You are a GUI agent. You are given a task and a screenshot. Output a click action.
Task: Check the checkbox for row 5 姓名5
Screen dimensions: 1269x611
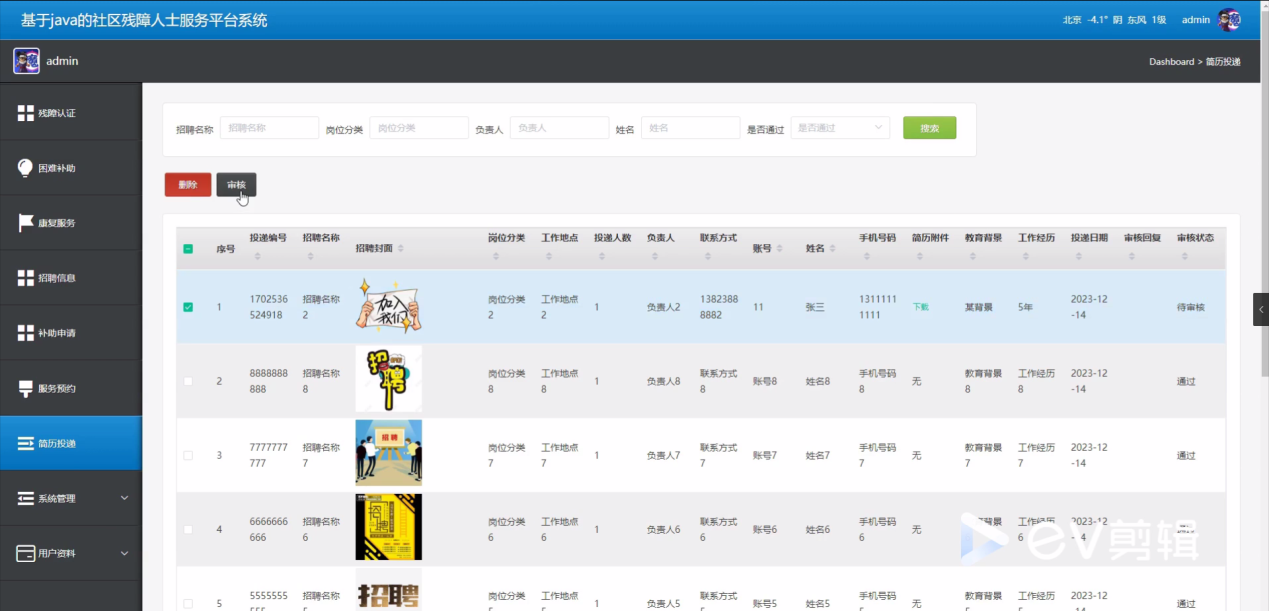pyautogui.click(x=188, y=603)
